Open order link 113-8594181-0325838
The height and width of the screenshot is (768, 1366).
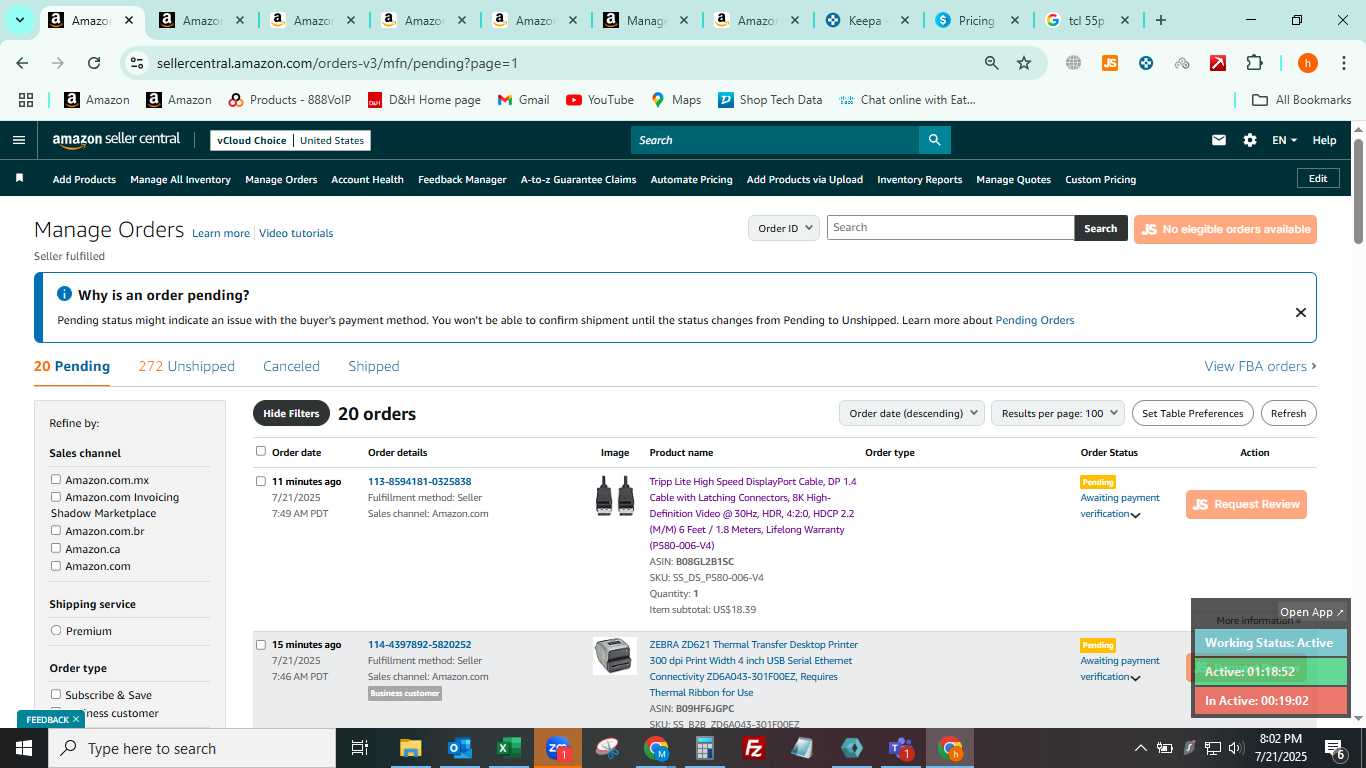click(419, 481)
